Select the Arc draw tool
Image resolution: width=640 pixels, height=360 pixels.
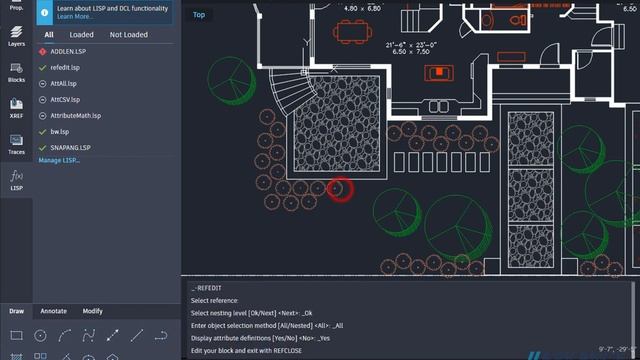[64, 336]
